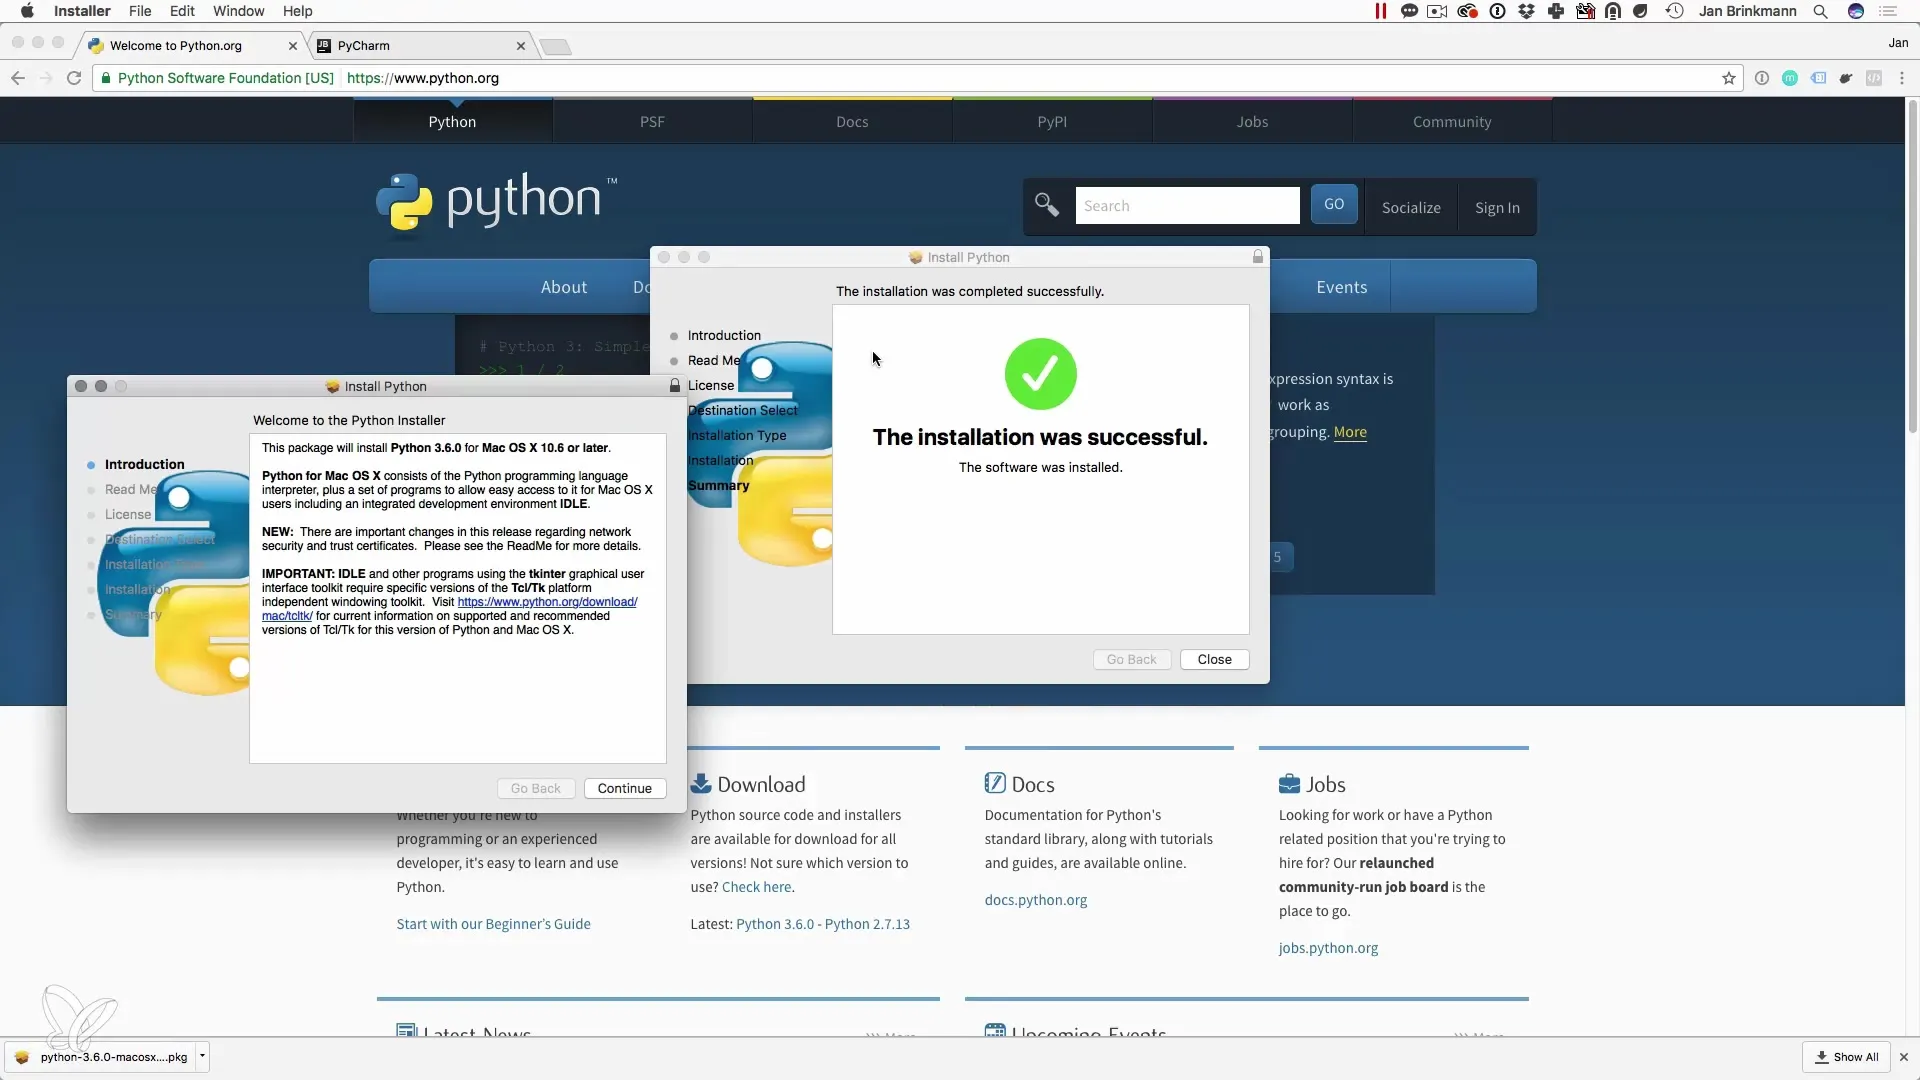Click the lock icon in completed installer
The width and height of the screenshot is (1920, 1080).
coord(1258,257)
